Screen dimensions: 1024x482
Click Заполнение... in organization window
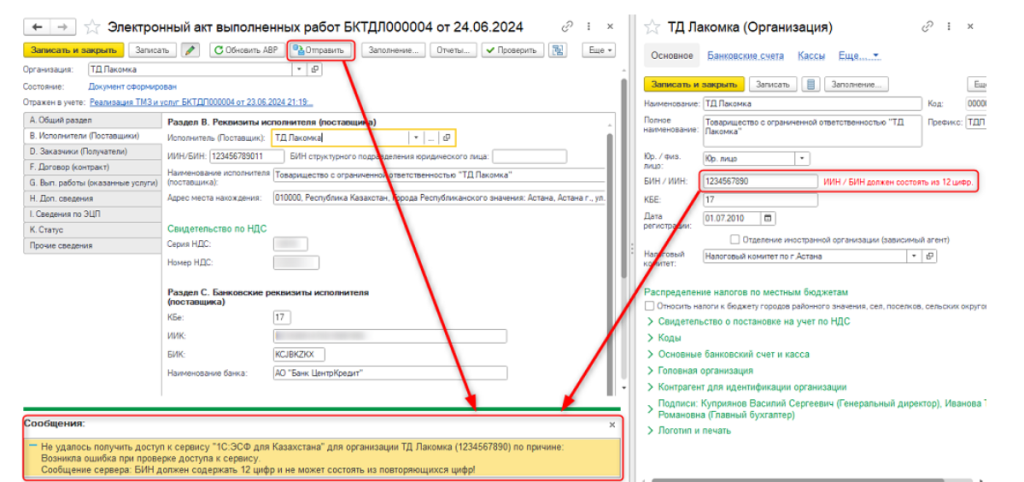point(856,84)
